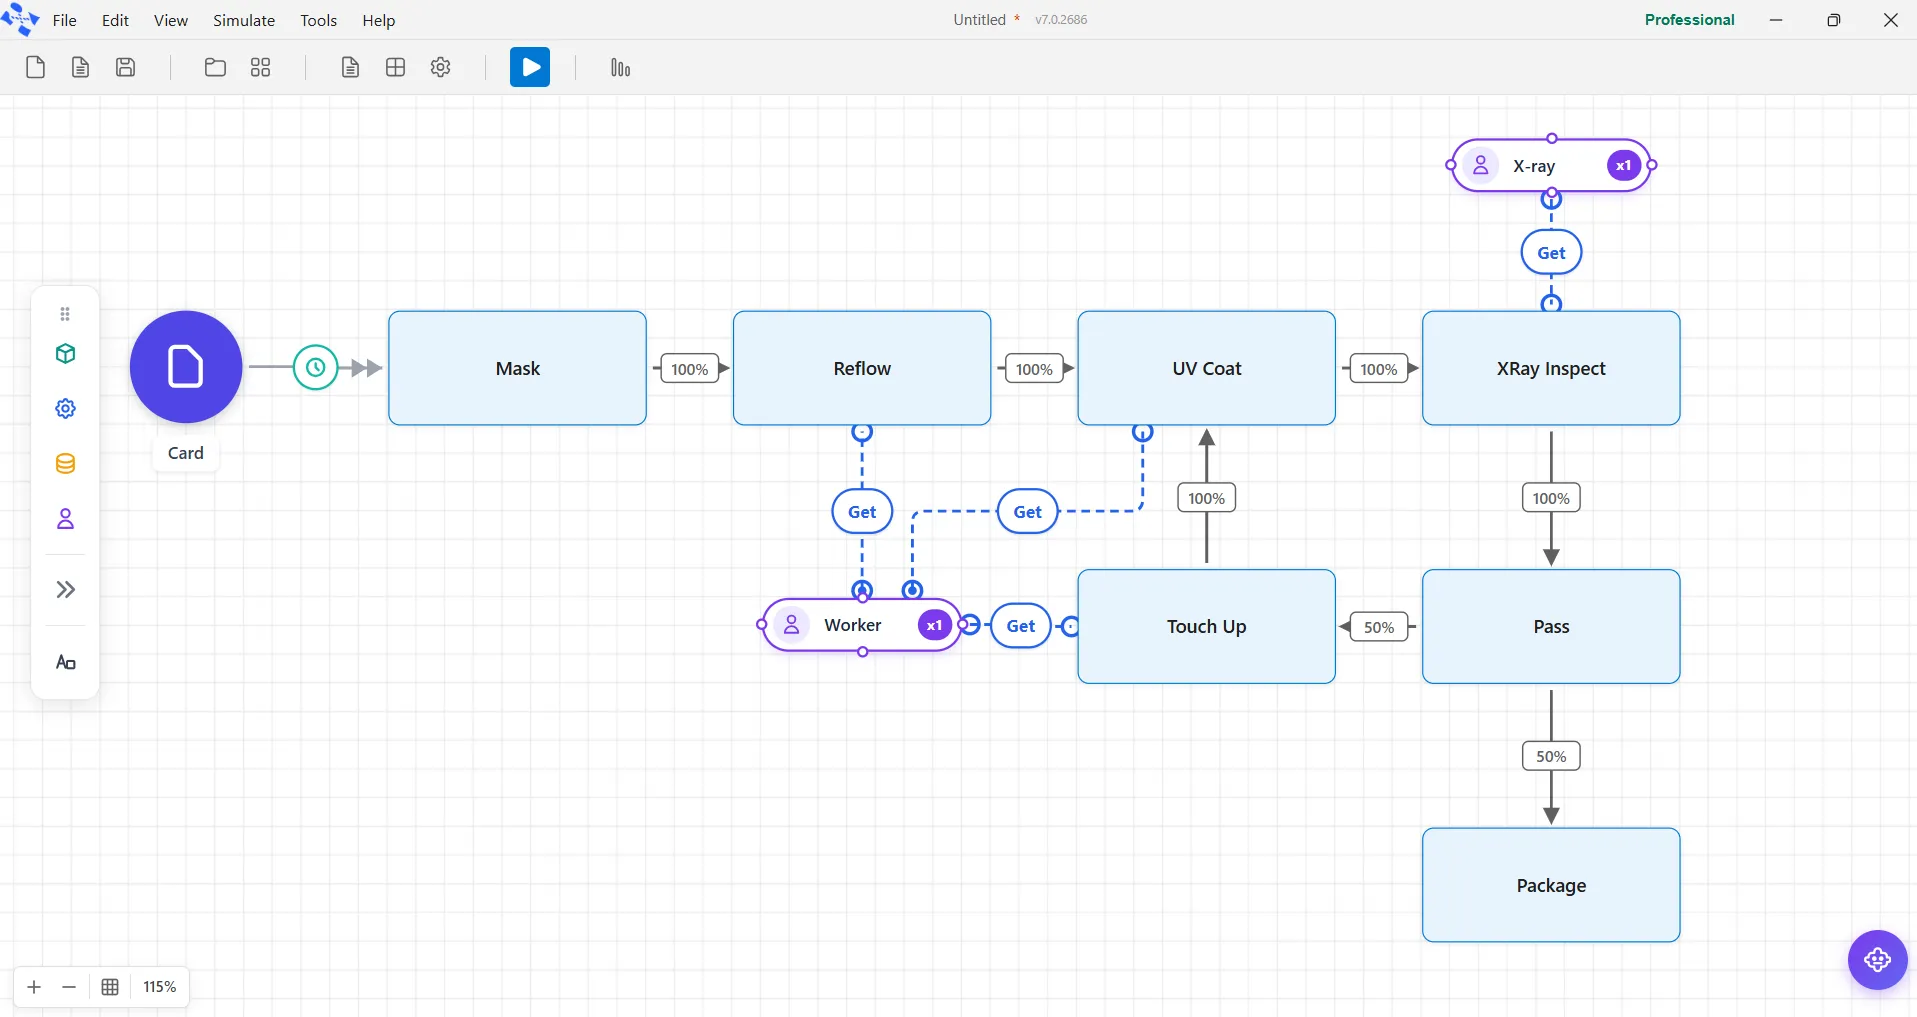Select the blue gear tool in sidebar
The width and height of the screenshot is (1917, 1017).
(x=66, y=409)
